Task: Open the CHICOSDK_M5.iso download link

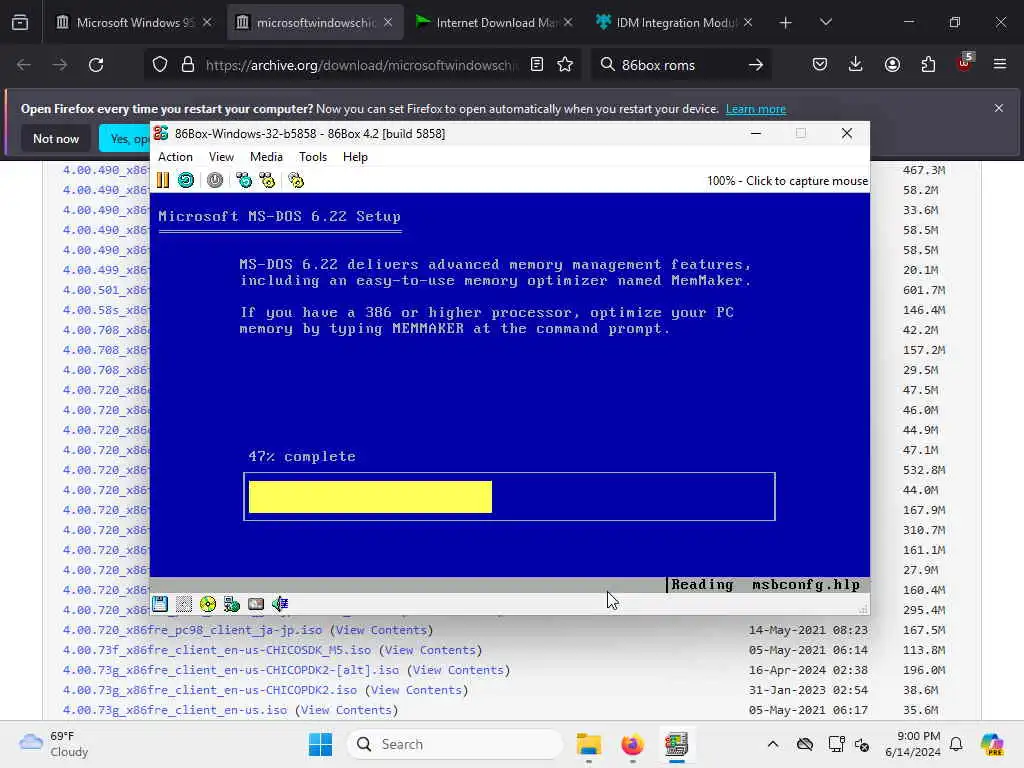Action: tap(217, 650)
